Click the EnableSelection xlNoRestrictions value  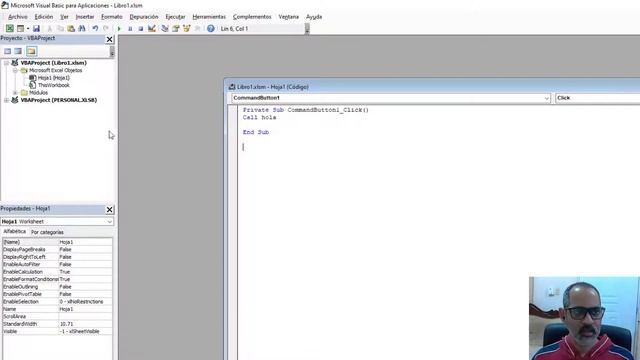point(85,302)
